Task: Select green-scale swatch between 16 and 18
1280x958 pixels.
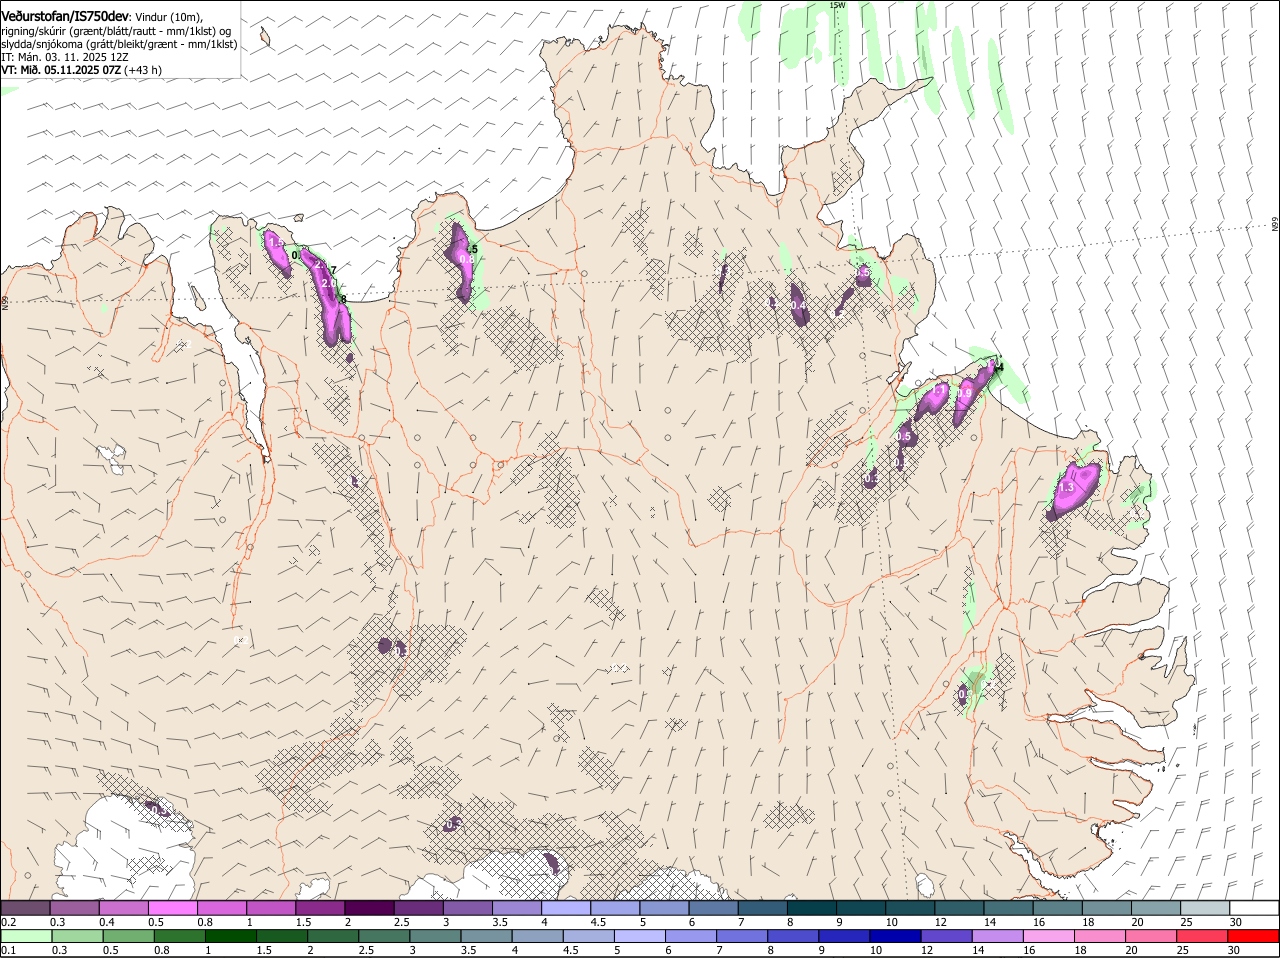Action: [x=1049, y=937]
